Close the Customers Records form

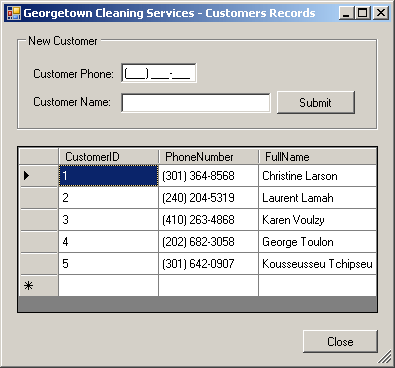340,341
